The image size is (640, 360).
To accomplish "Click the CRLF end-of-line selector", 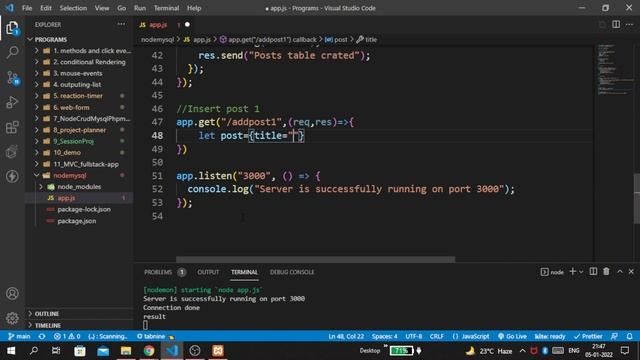I will [436, 336].
